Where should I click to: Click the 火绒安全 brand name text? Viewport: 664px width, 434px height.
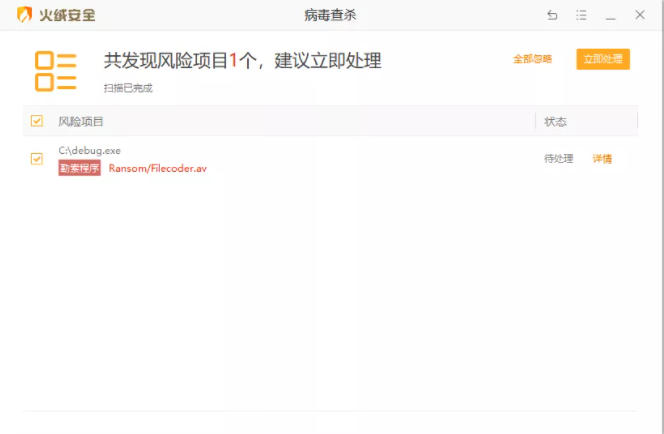(68, 15)
